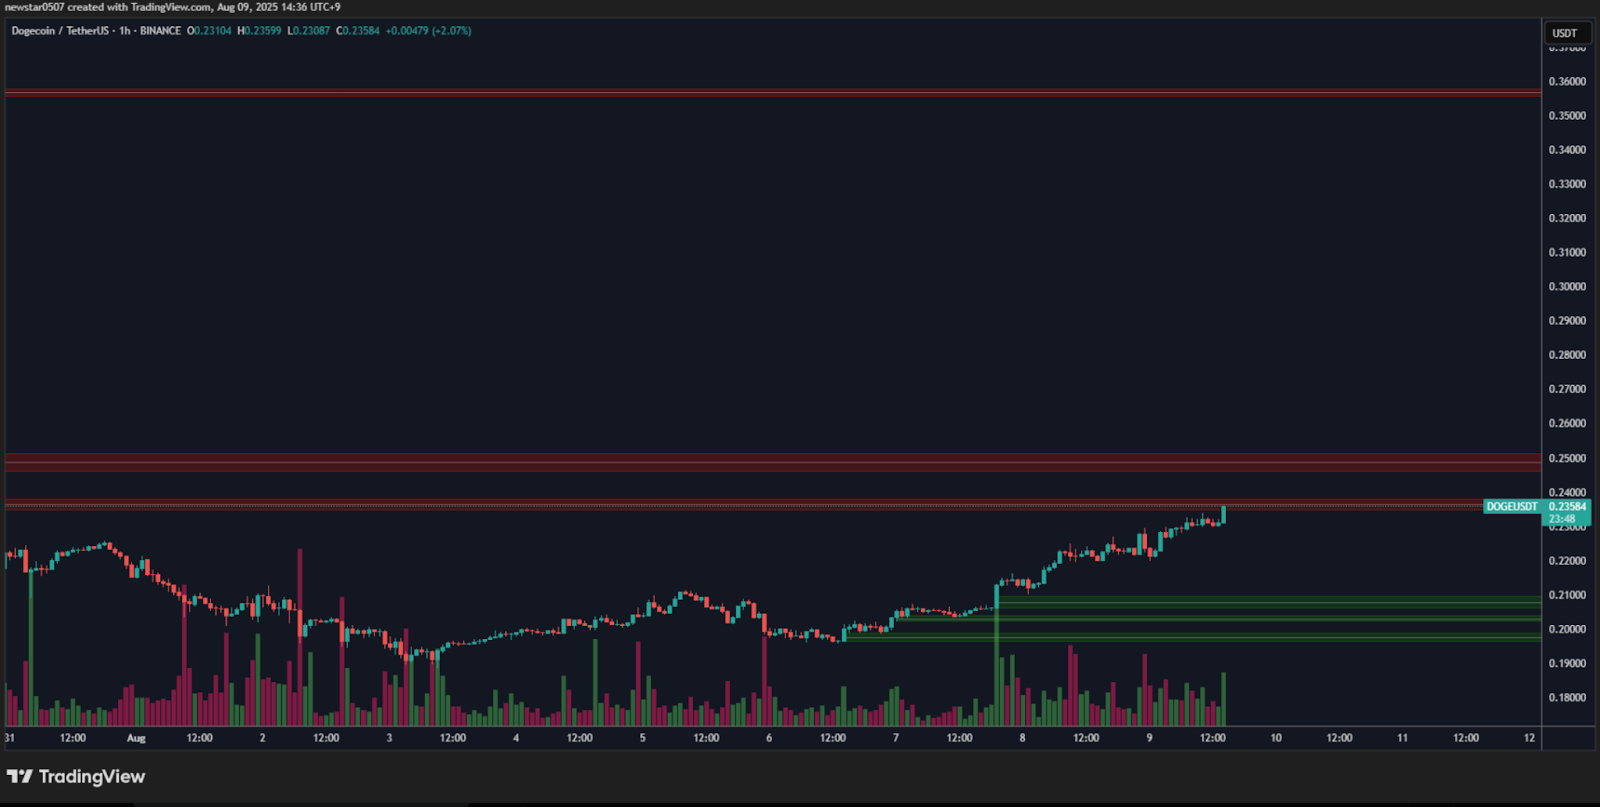Click the DOGEUSDT symbol label tag
The width and height of the screenshot is (1600, 807).
pos(1511,507)
